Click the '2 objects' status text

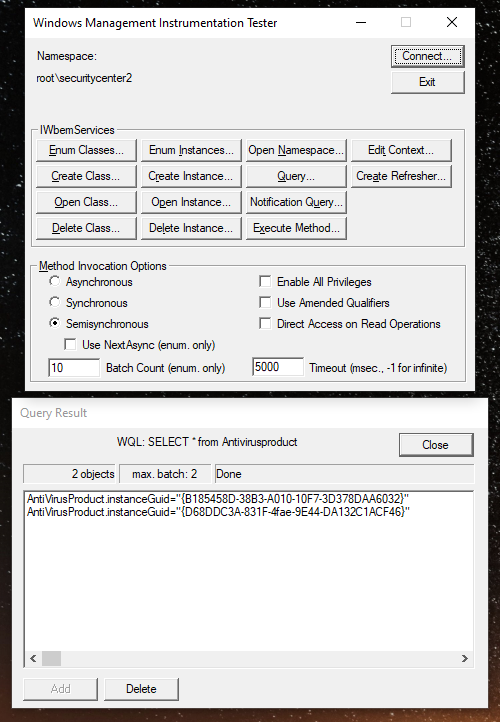(x=93, y=474)
